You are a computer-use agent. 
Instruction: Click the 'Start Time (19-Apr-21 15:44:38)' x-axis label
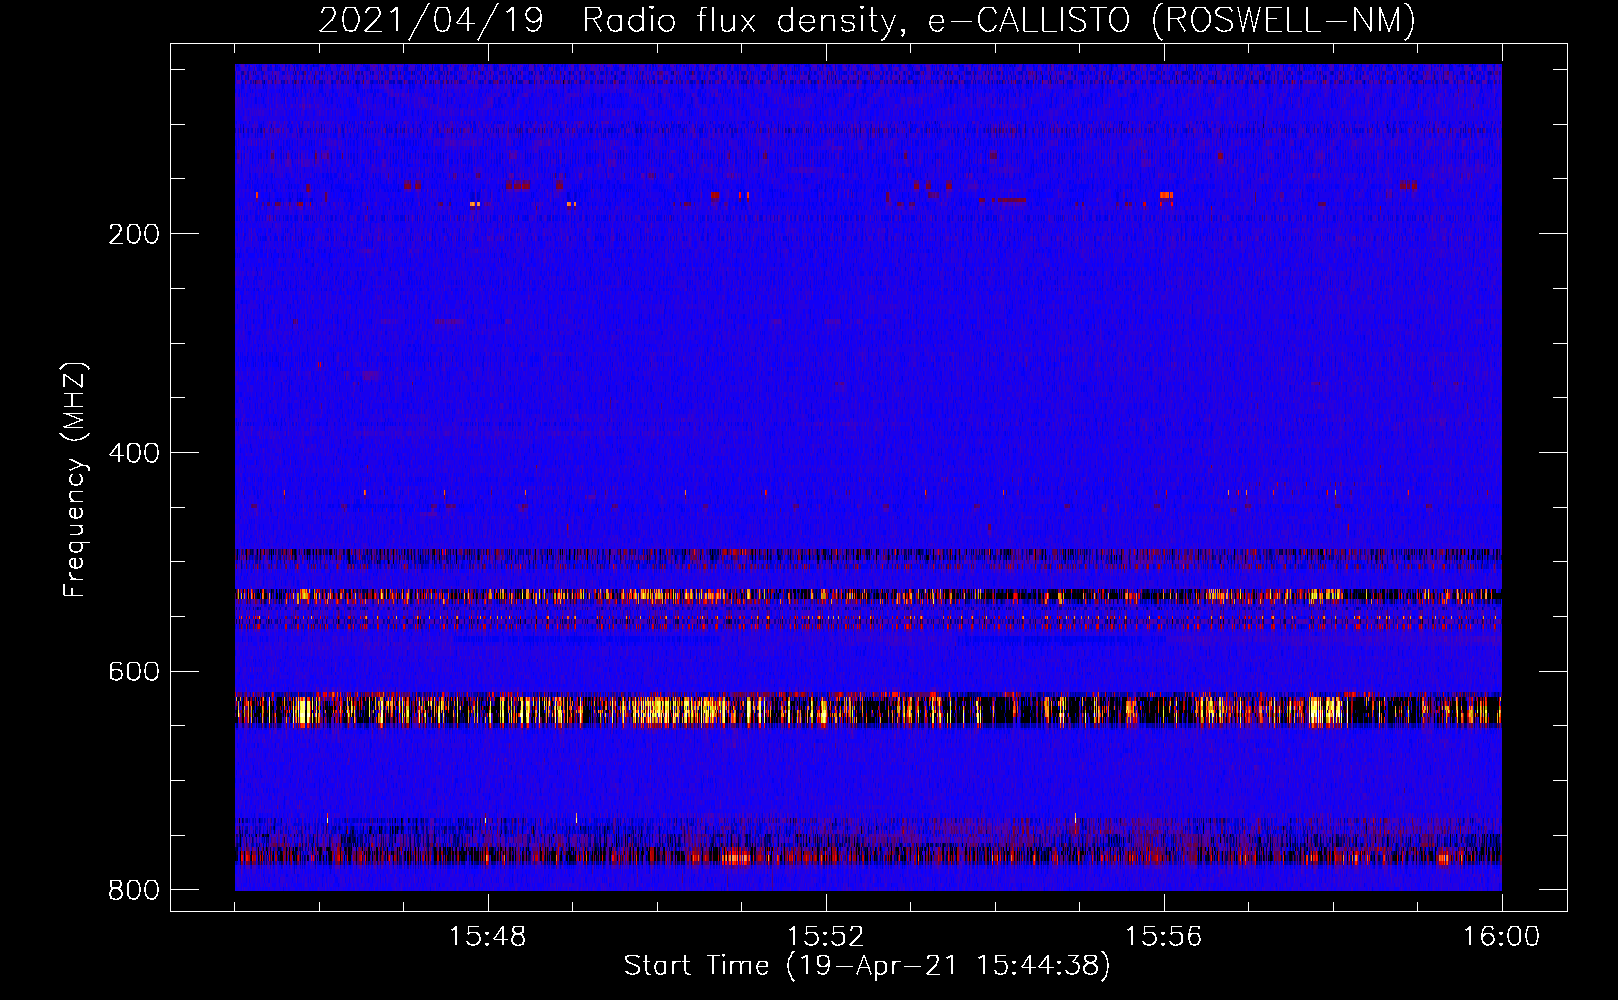tap(867, 966)
